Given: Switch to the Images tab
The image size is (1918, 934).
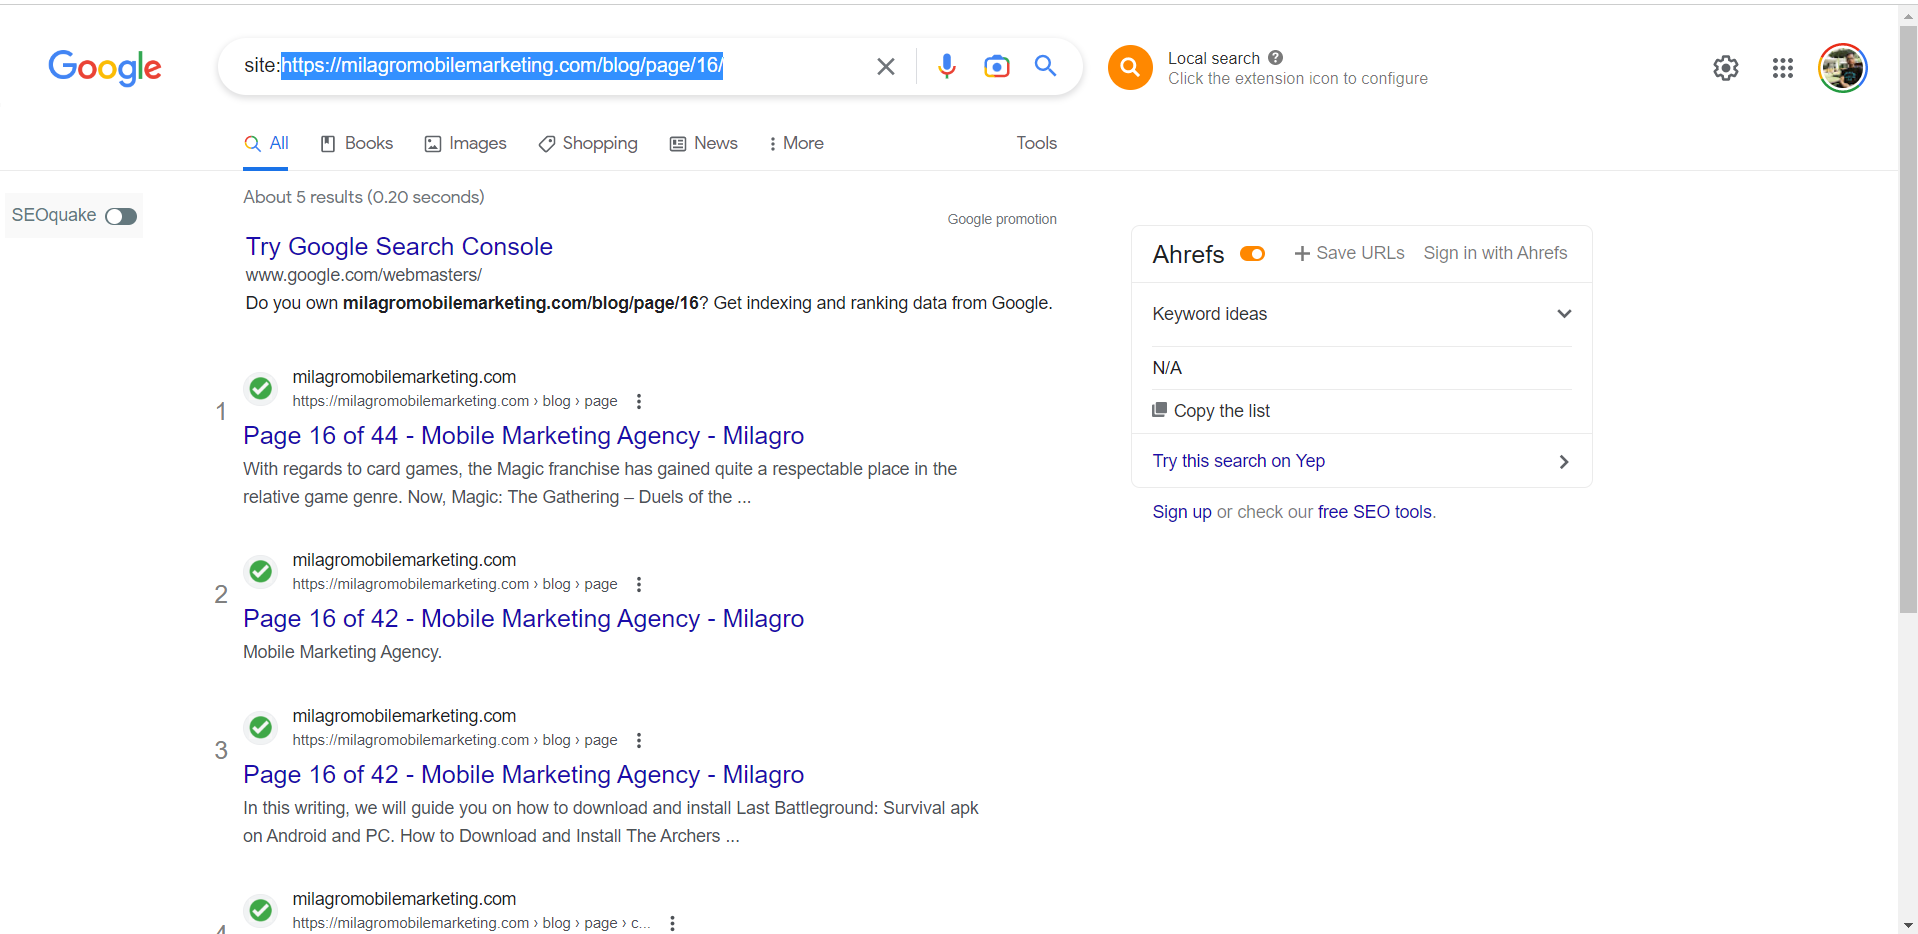Looking at the screenshot, I should pos(466,143).
